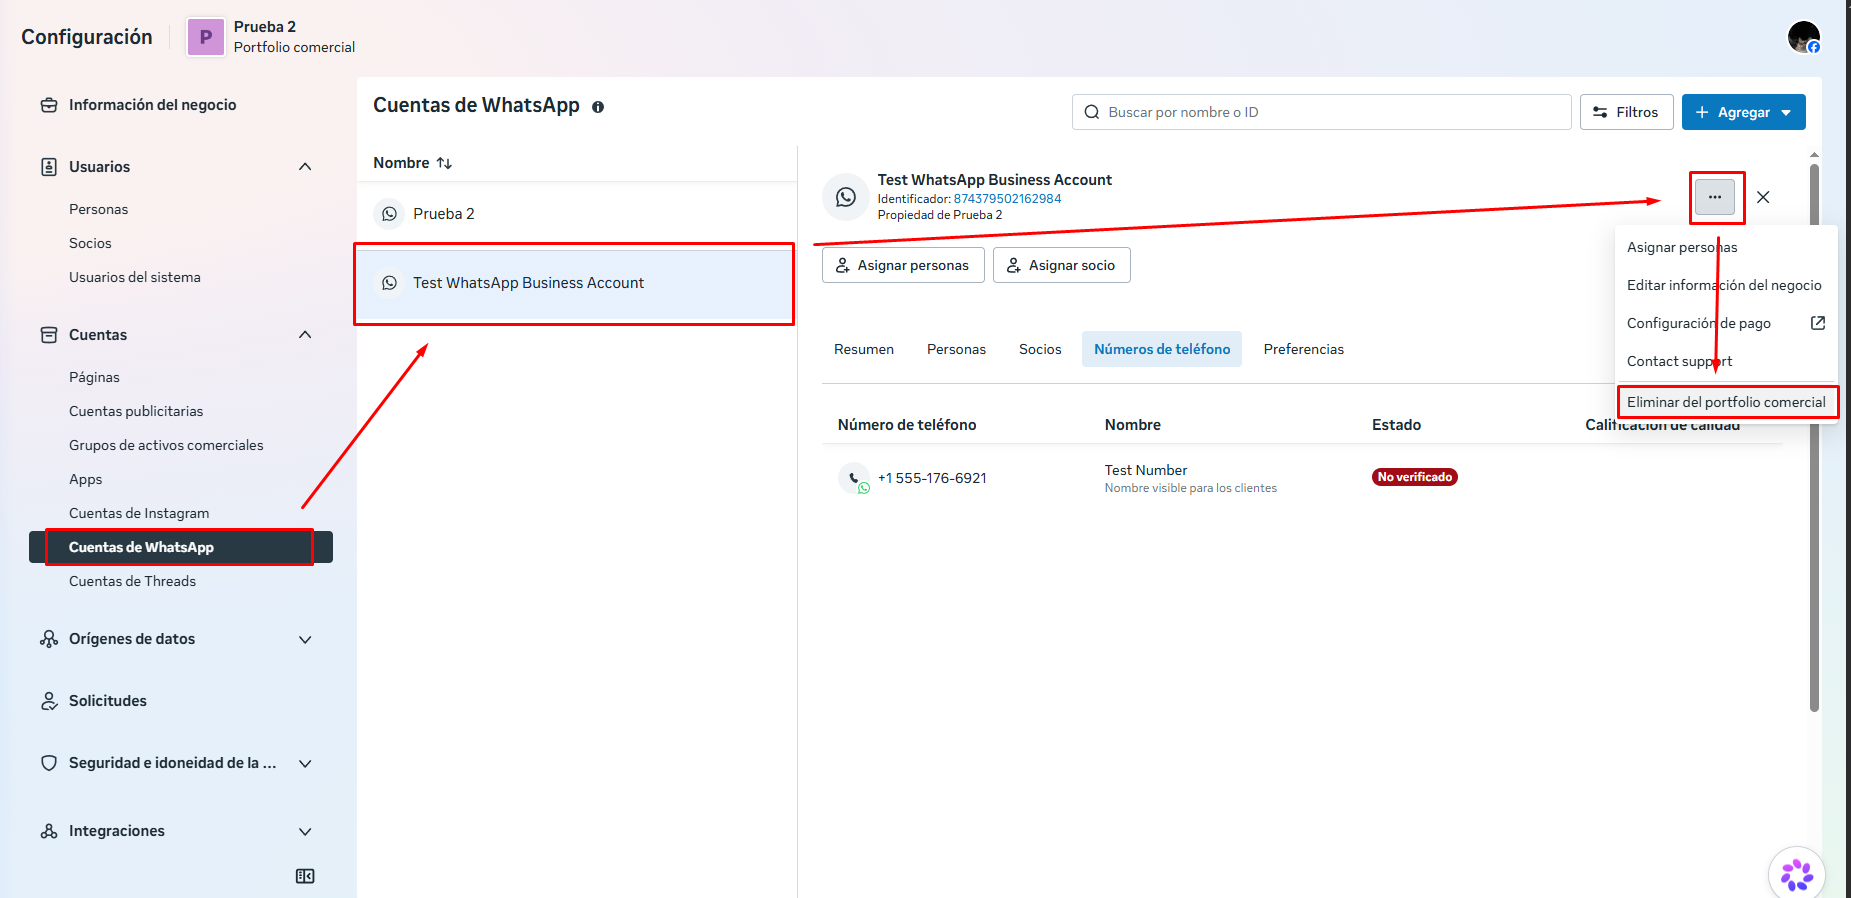Open Información del negocio in sidebar
The image size is (1851, 898).
[153, 105]
